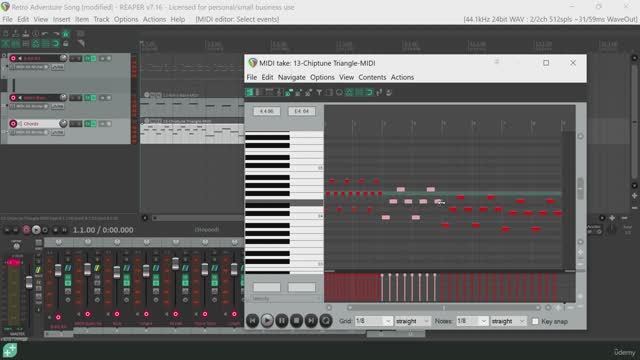Screen dimensions: 640x360
Task: Click Chords track volume knob
Action: pos(63,123)
